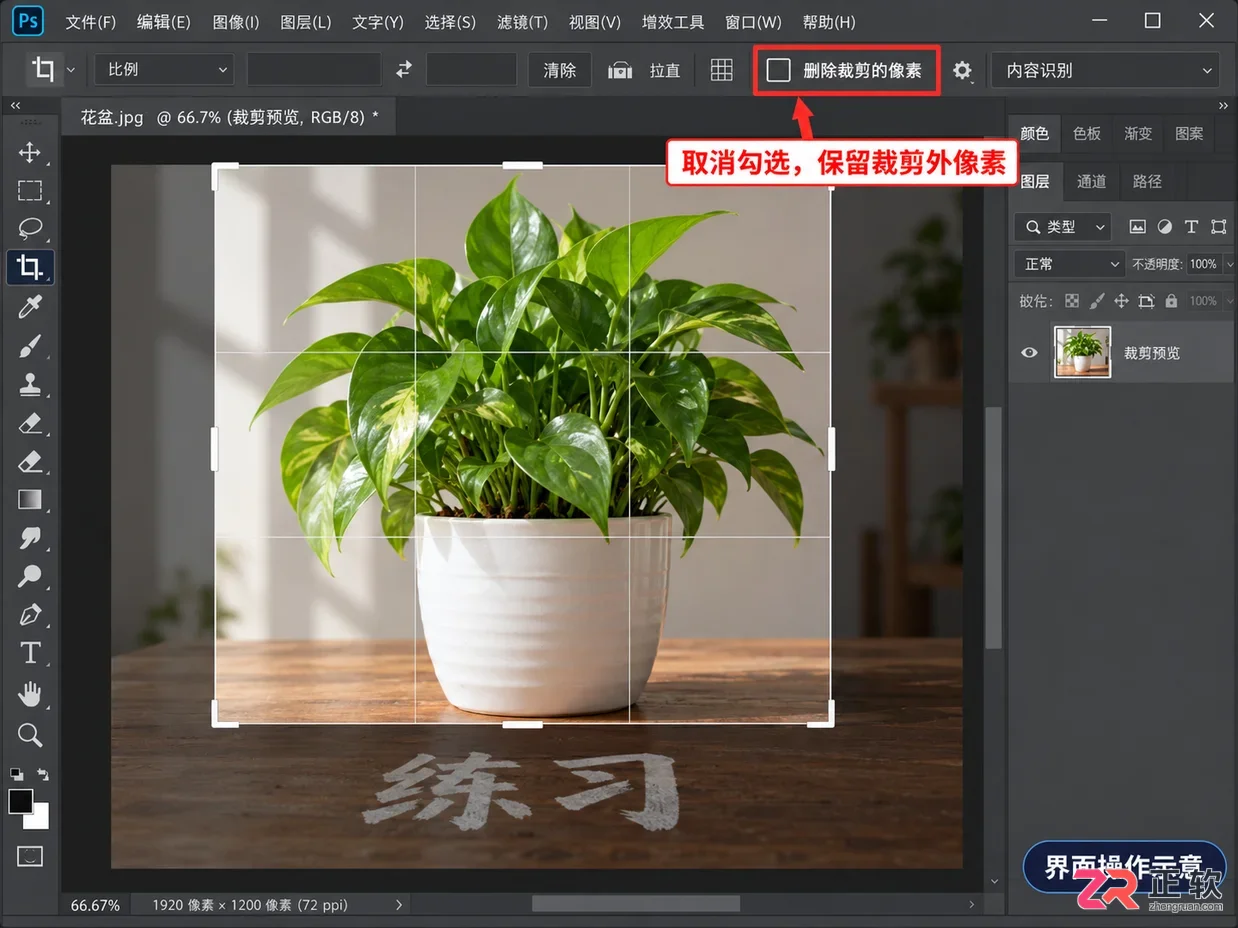
Task: Open crop overlay grid options
Action: coord(721,70)
